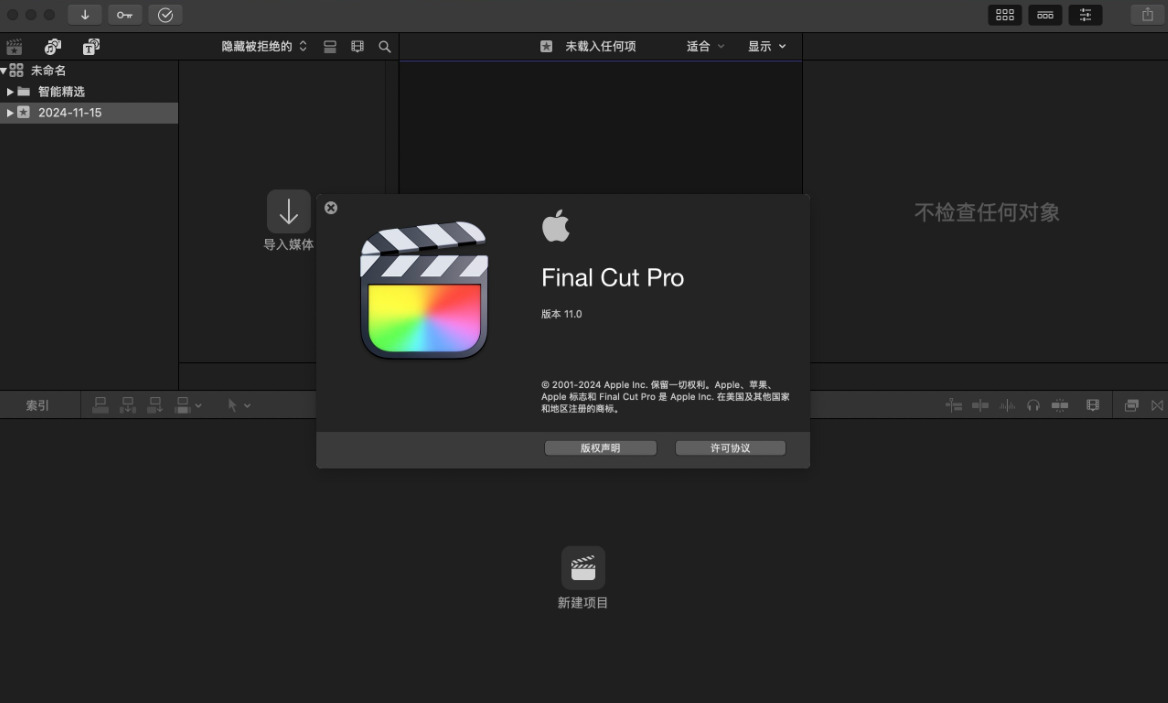Click the 不检查任何对象 inspector text
The height and width of the screenshot is (703, 1168).
pos(987,212)
